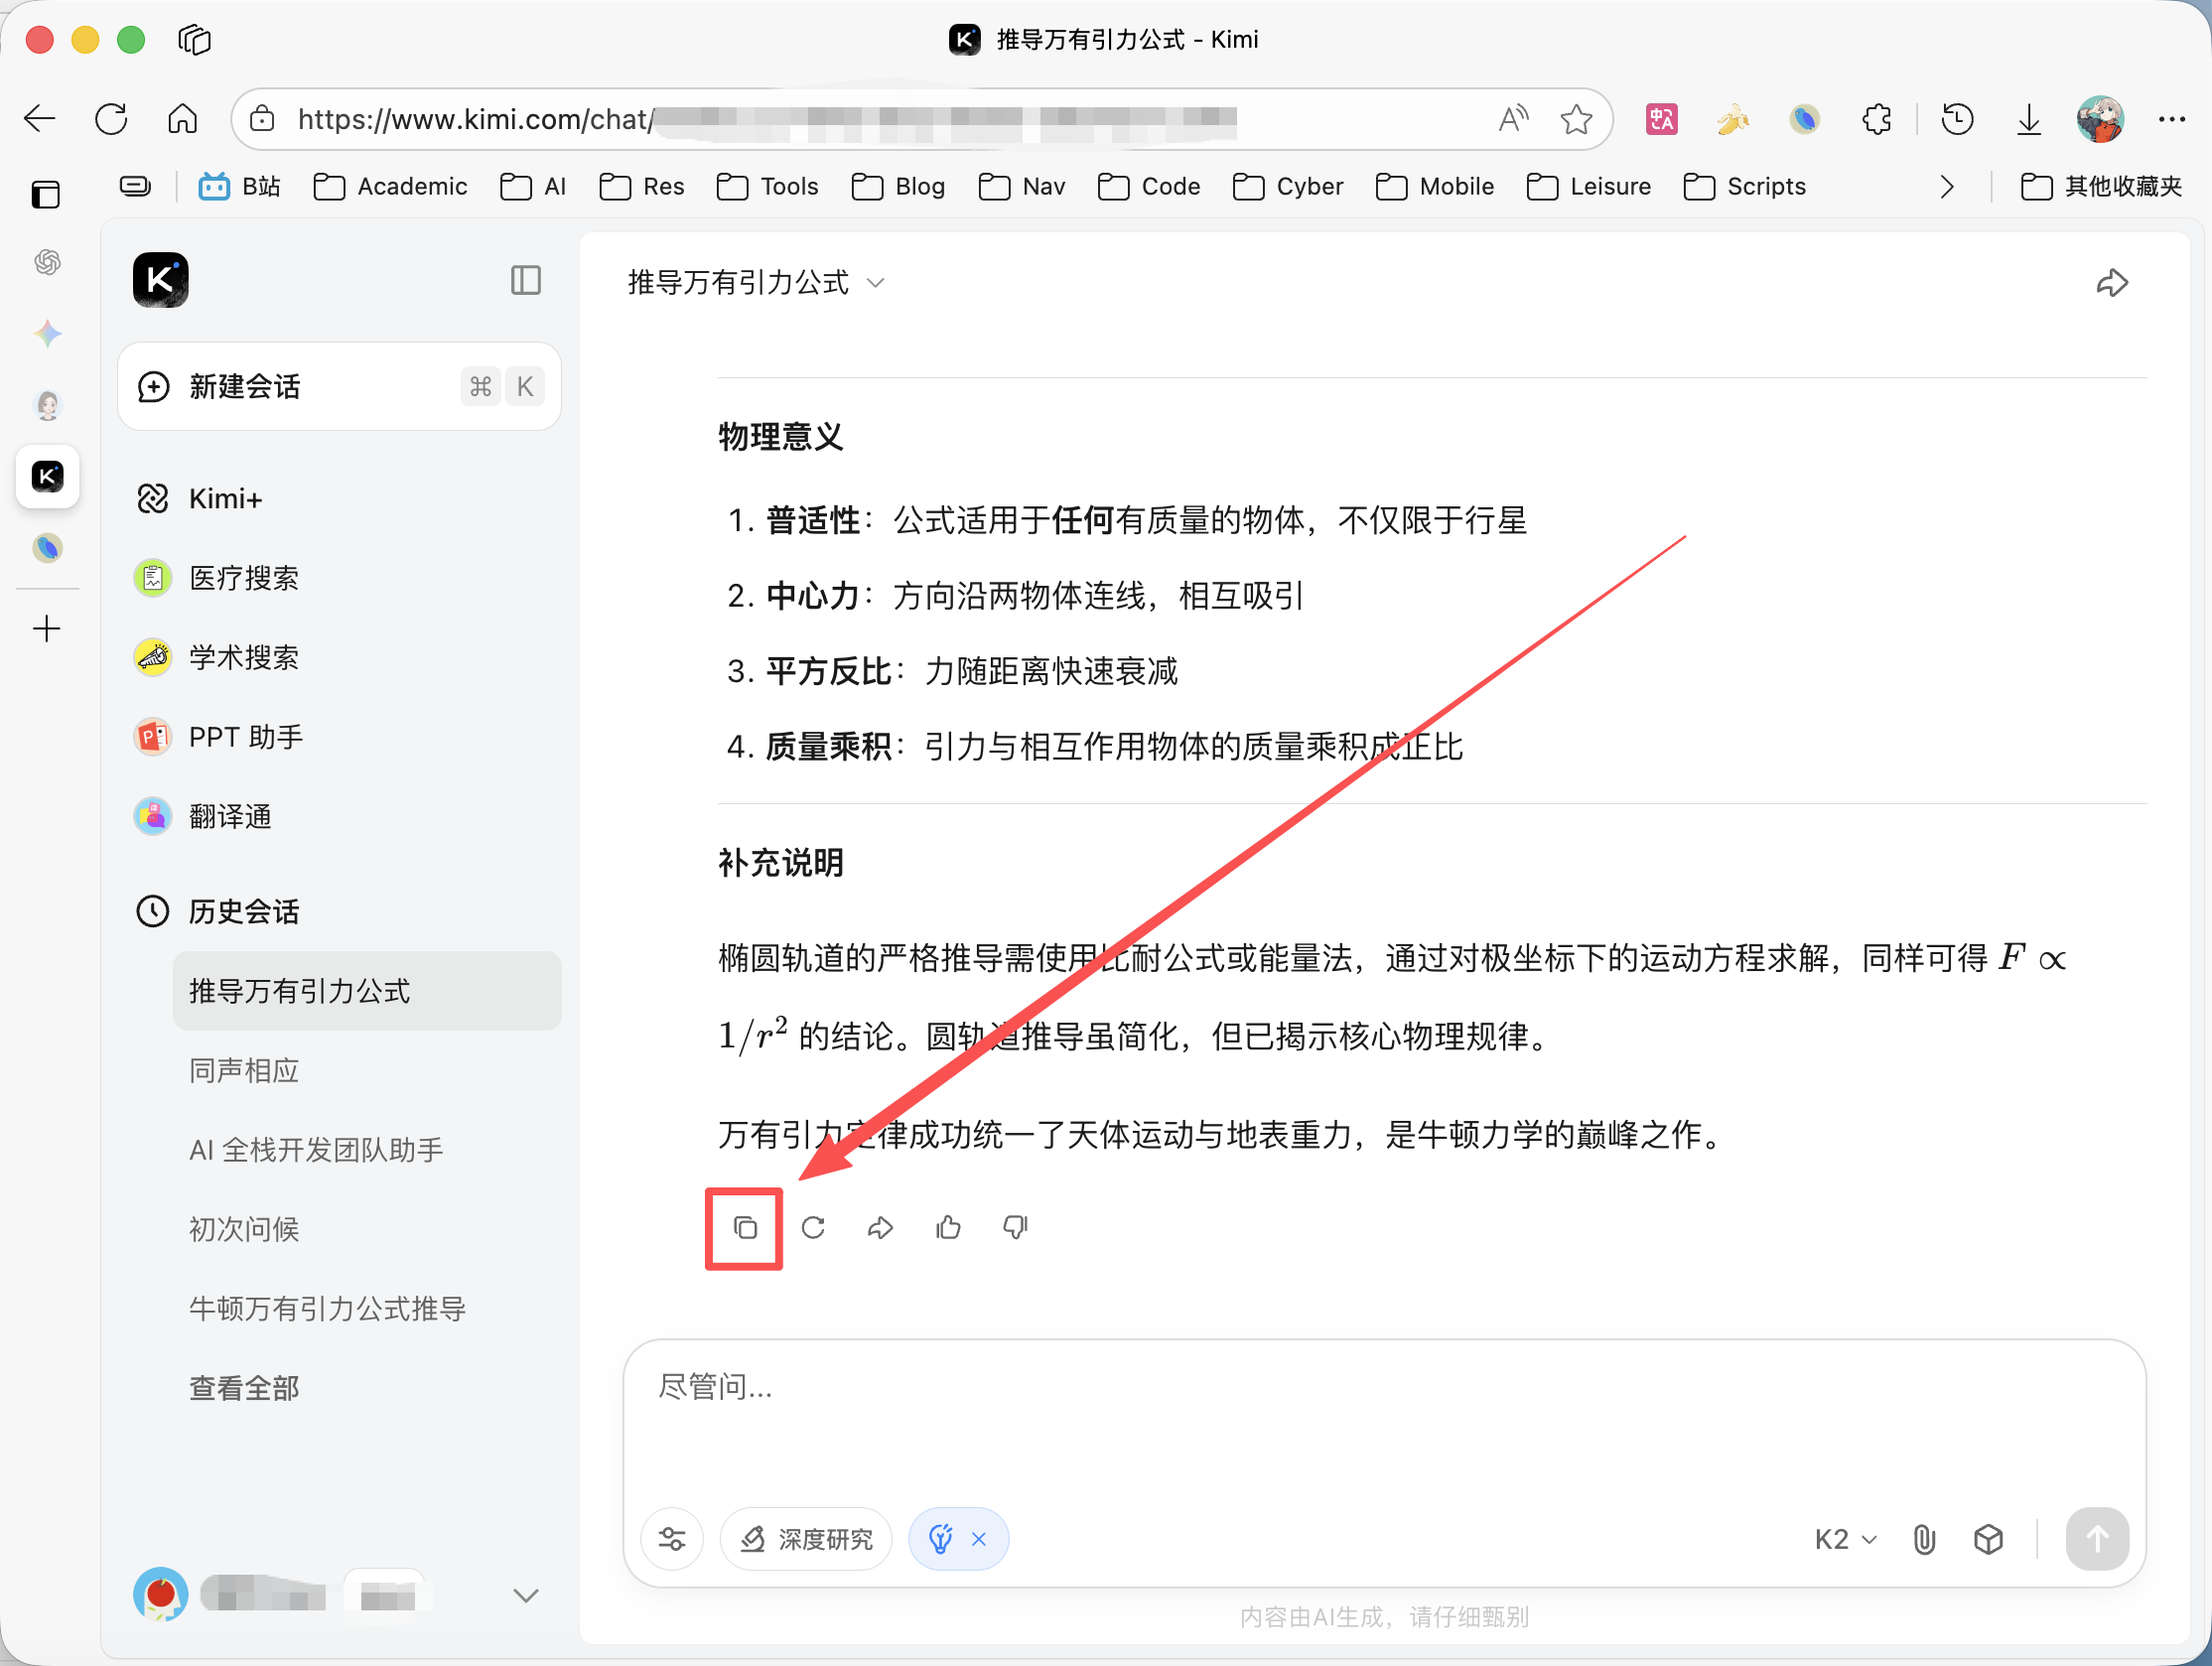Click the thumbs-up icon below the answer
Viewport: 2212px width, 1666px height.
pos(948,1227)
